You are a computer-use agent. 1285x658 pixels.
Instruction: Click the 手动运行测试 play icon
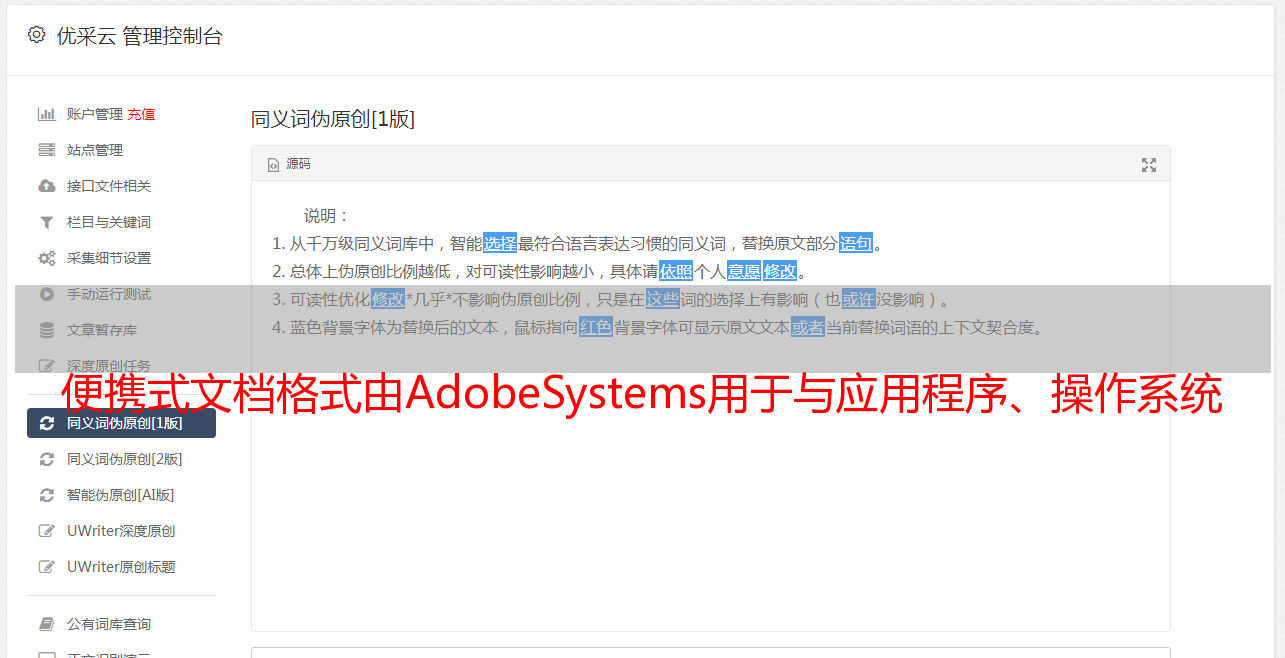(46, 294)
